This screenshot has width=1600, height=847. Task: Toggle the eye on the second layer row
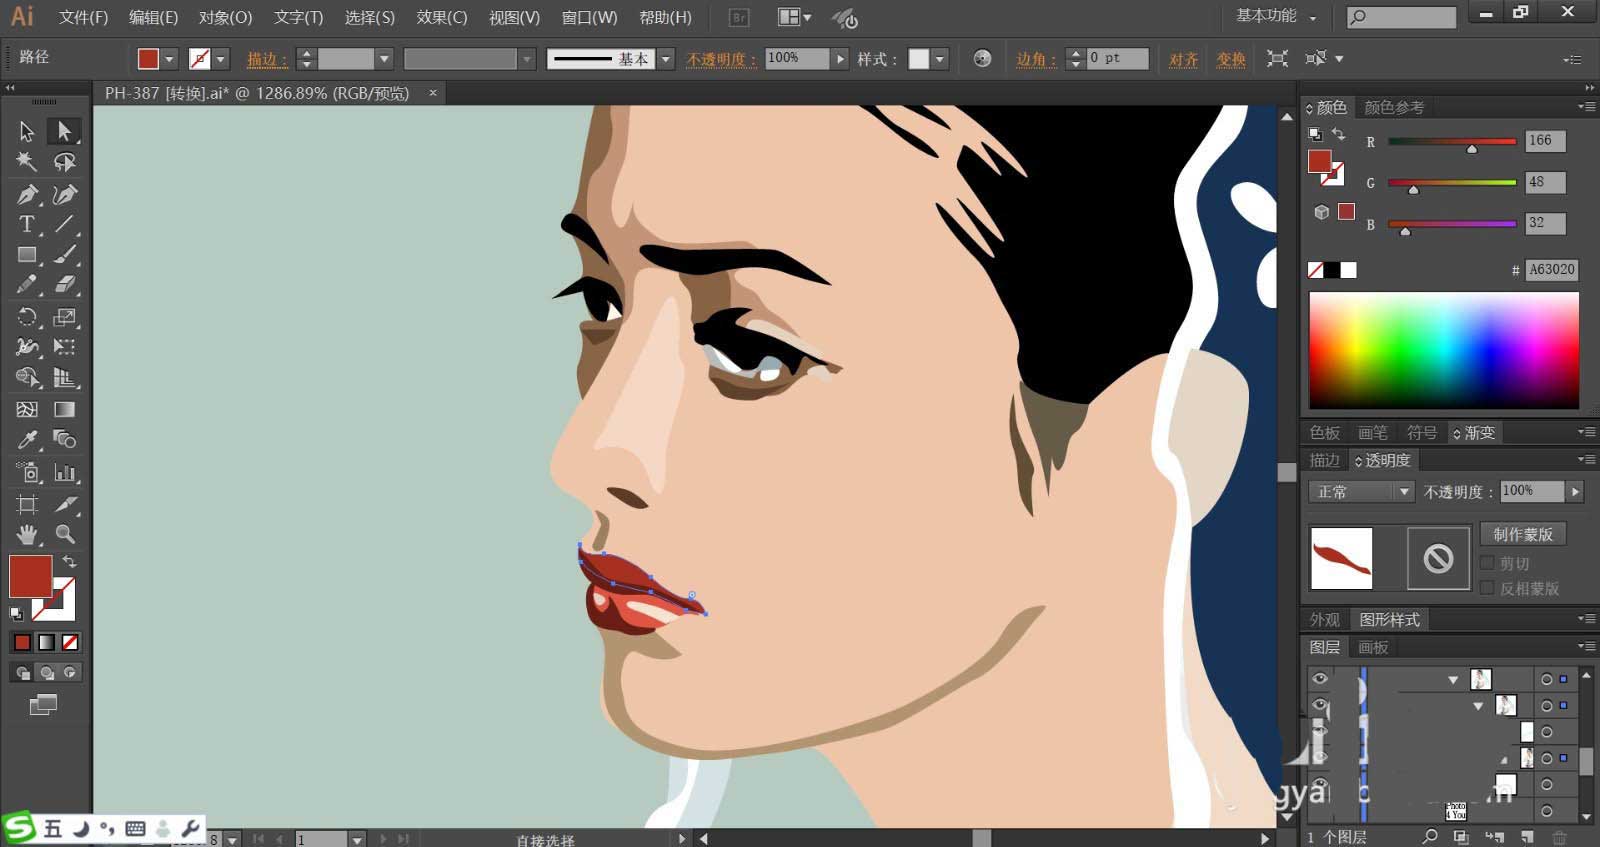click(1320, 705)
